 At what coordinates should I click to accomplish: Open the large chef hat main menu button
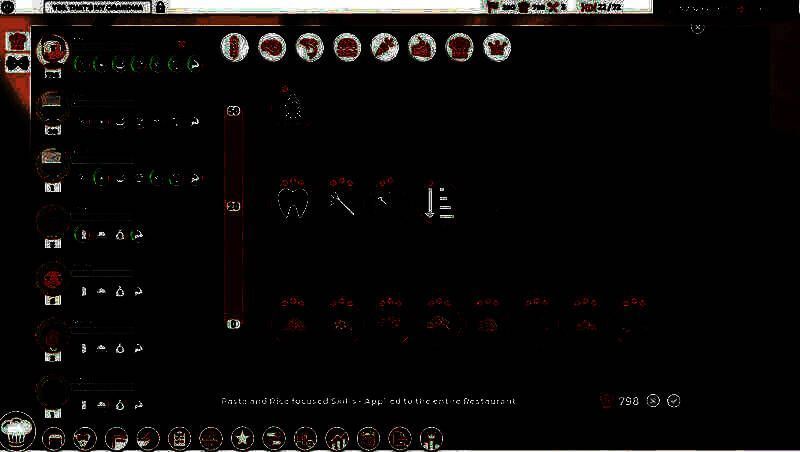click(x=19, y=432)
